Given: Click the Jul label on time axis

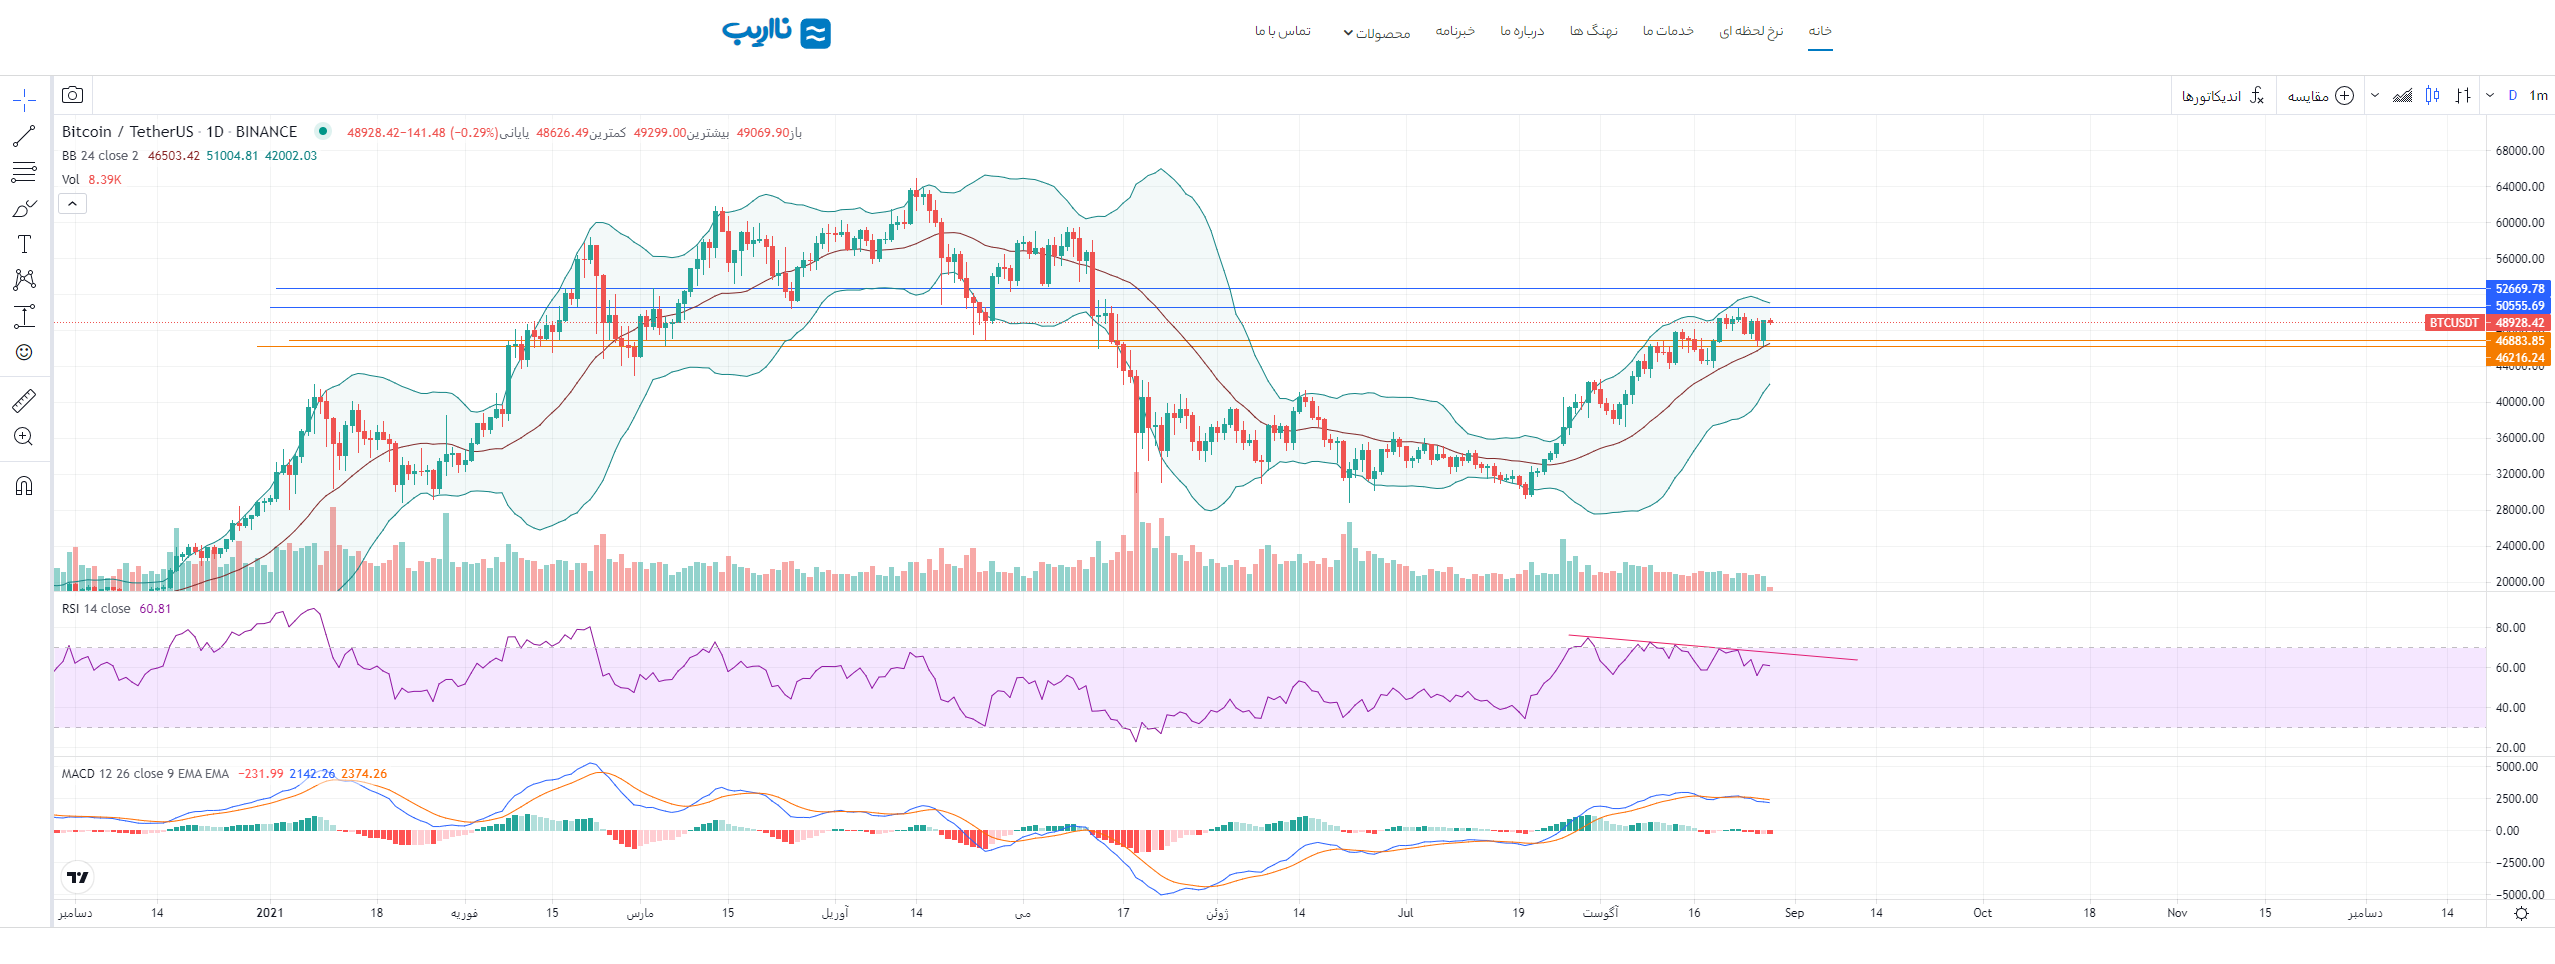Looking at the screenshot, I should tap(1405, 913).
